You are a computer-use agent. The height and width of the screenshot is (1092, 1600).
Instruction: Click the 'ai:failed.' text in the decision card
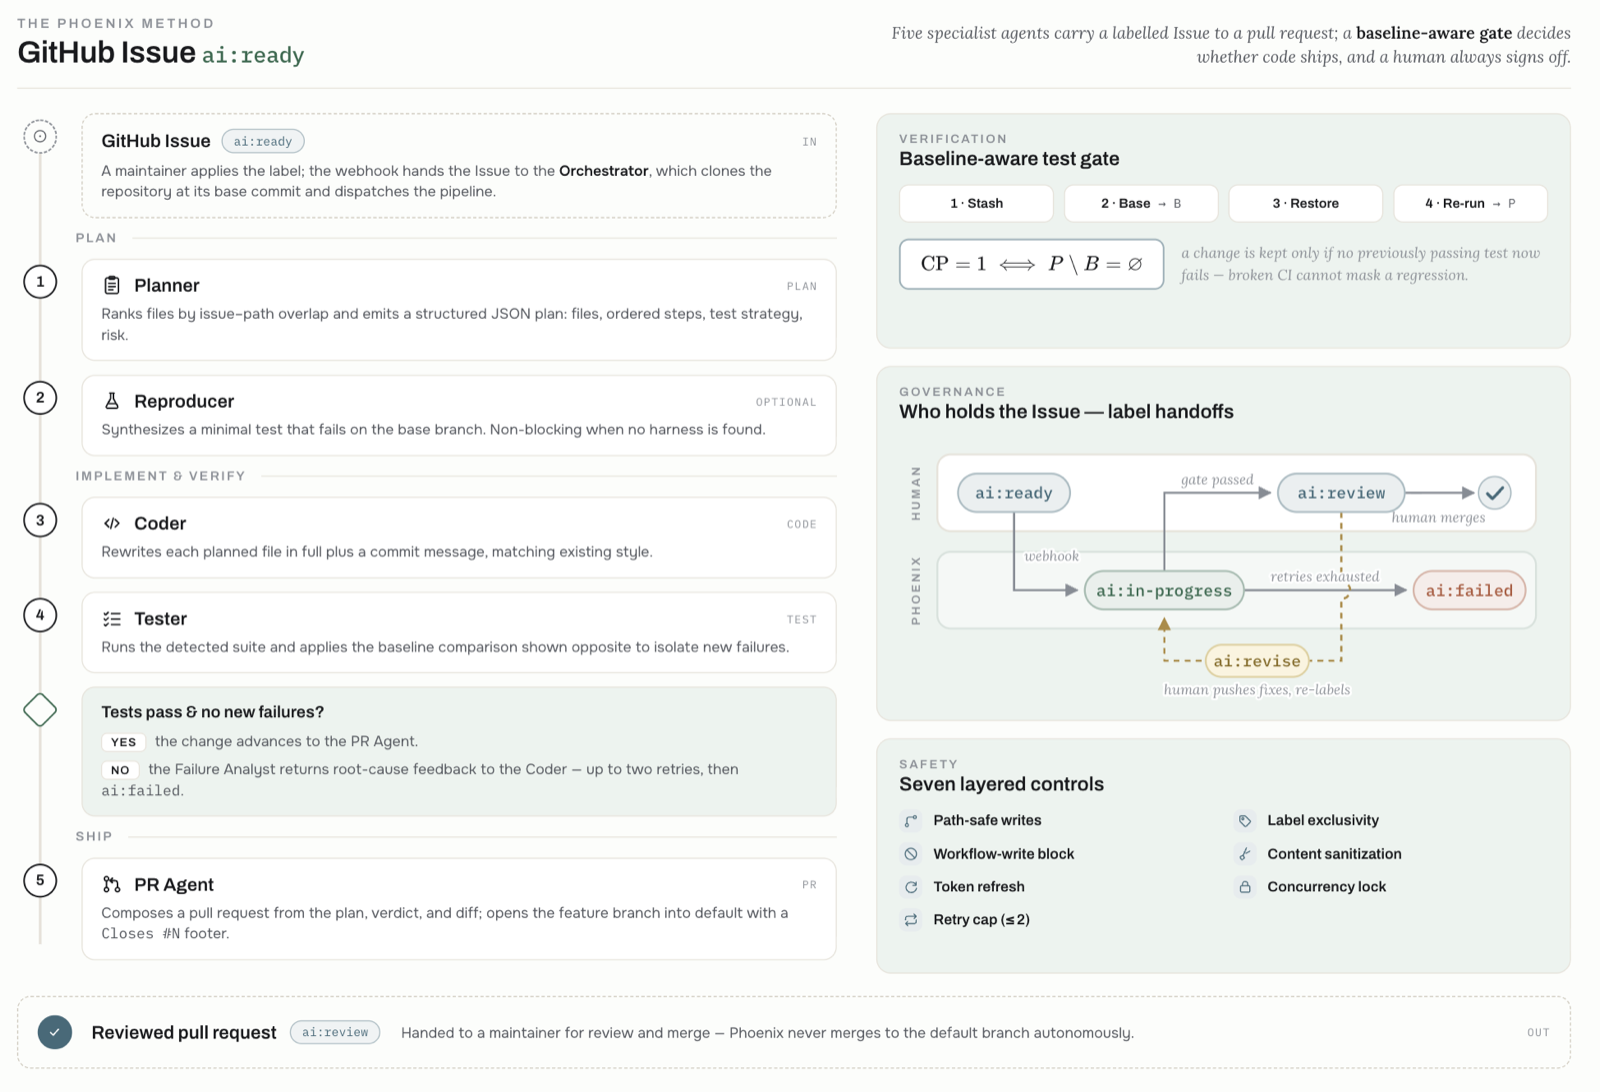[142, 791]
